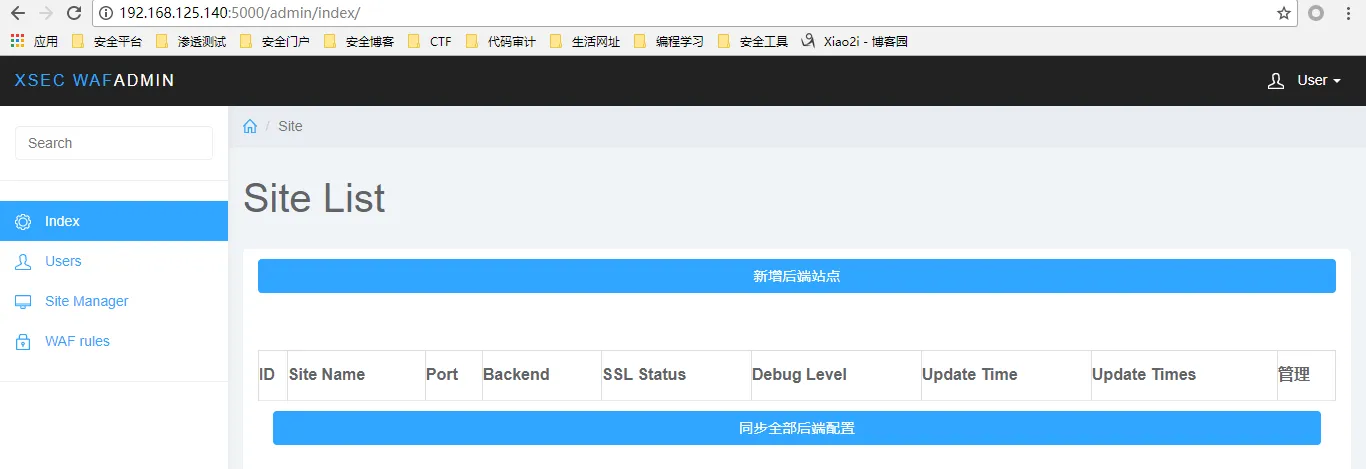Open the Chrome three-dot menu
The width and height of the screenshot is (1366, 469).
coord(1346,13)
